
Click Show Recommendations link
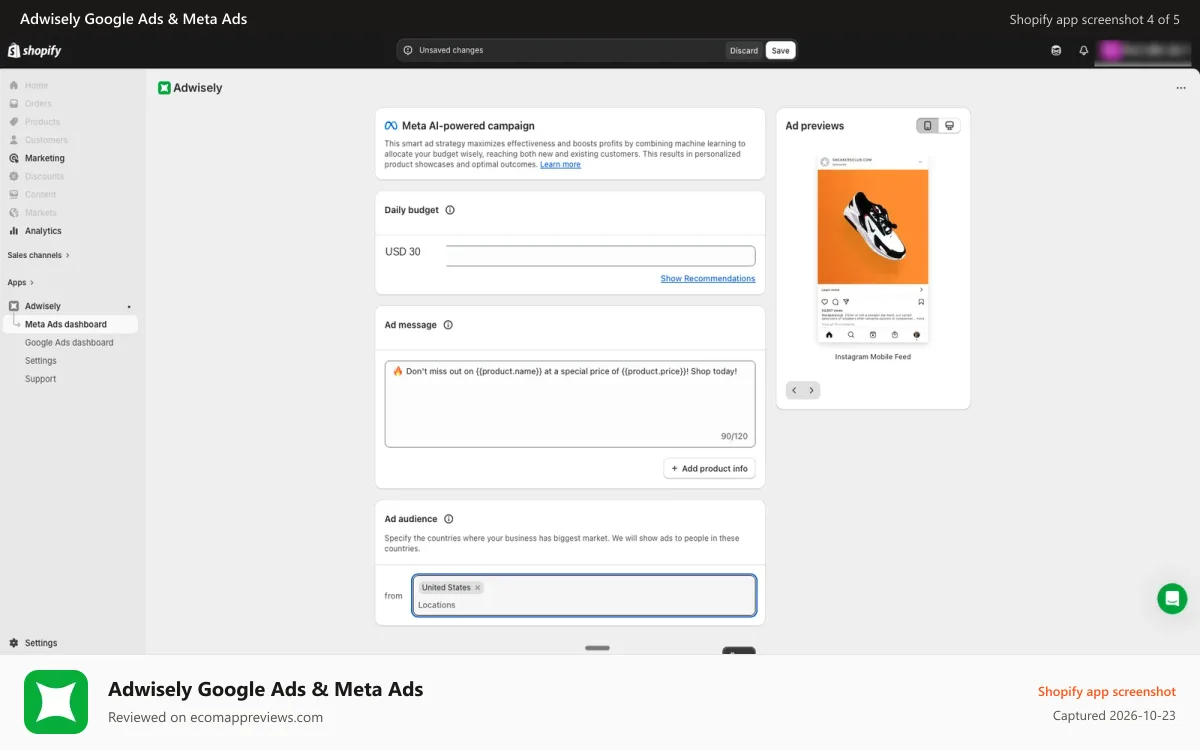[x=708, y=279]
